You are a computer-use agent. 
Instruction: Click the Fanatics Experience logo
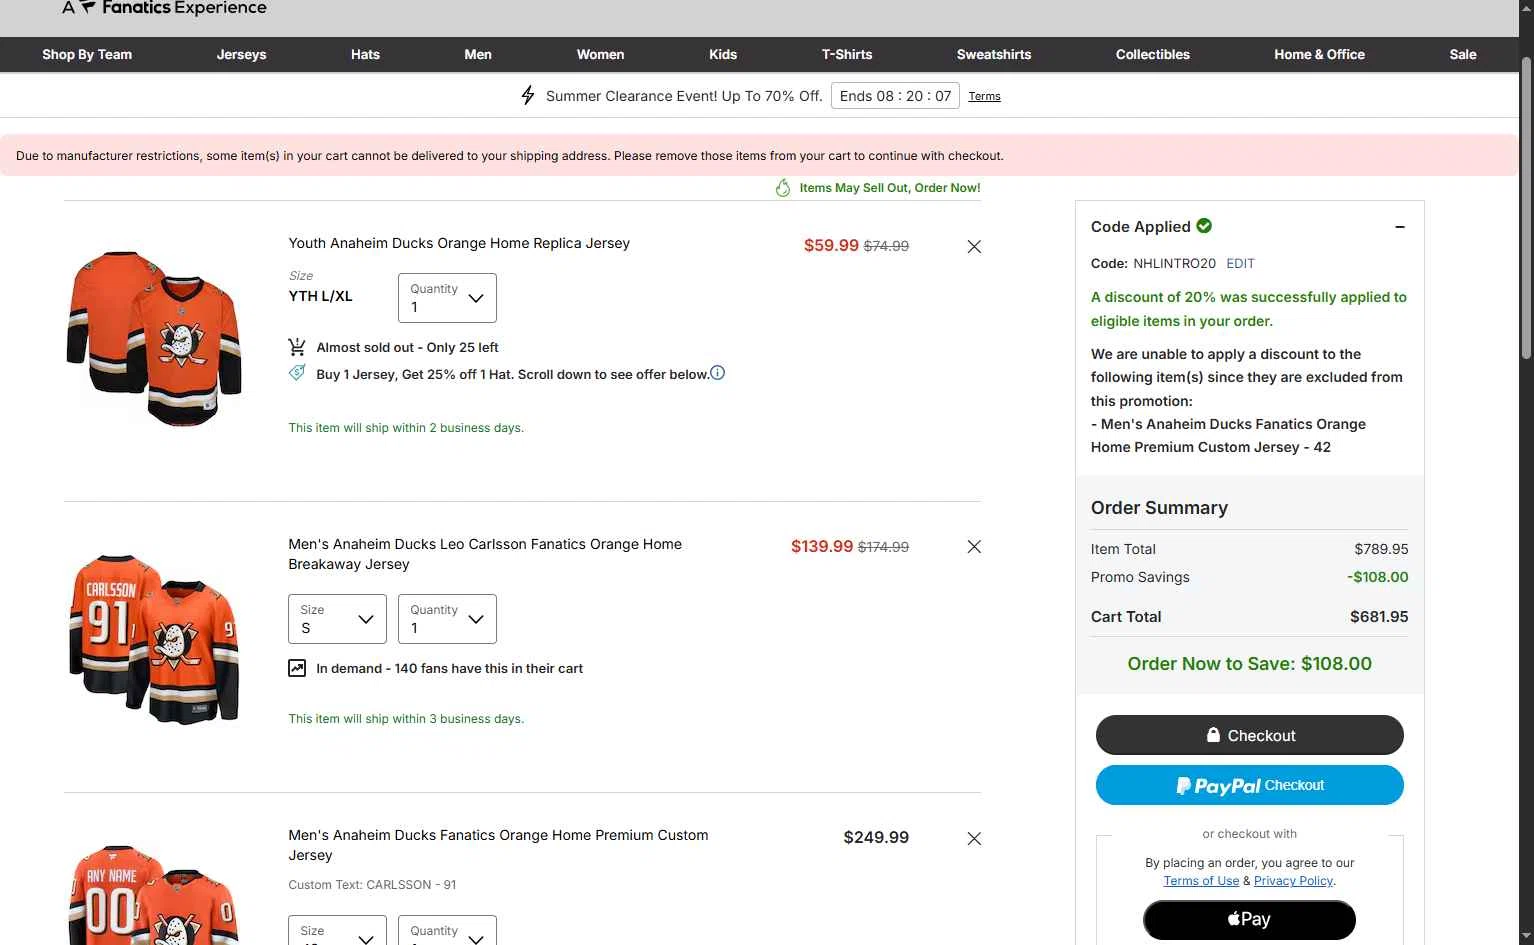[x=164, y=8]
